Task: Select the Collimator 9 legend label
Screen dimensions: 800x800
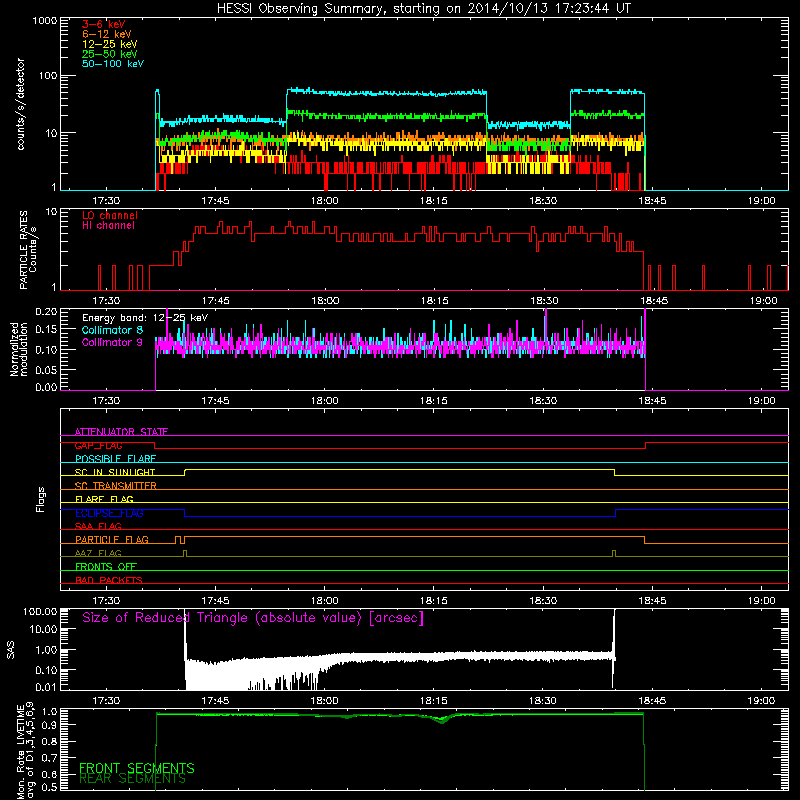Action: (x=112, y=342)
